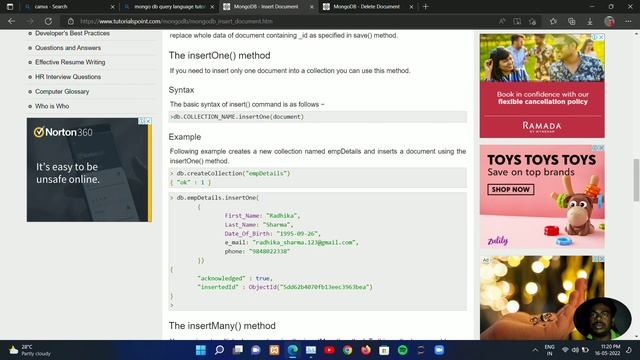Open Computer Glossary link
This screenshot has height=360, width=640.
point(62,91)
